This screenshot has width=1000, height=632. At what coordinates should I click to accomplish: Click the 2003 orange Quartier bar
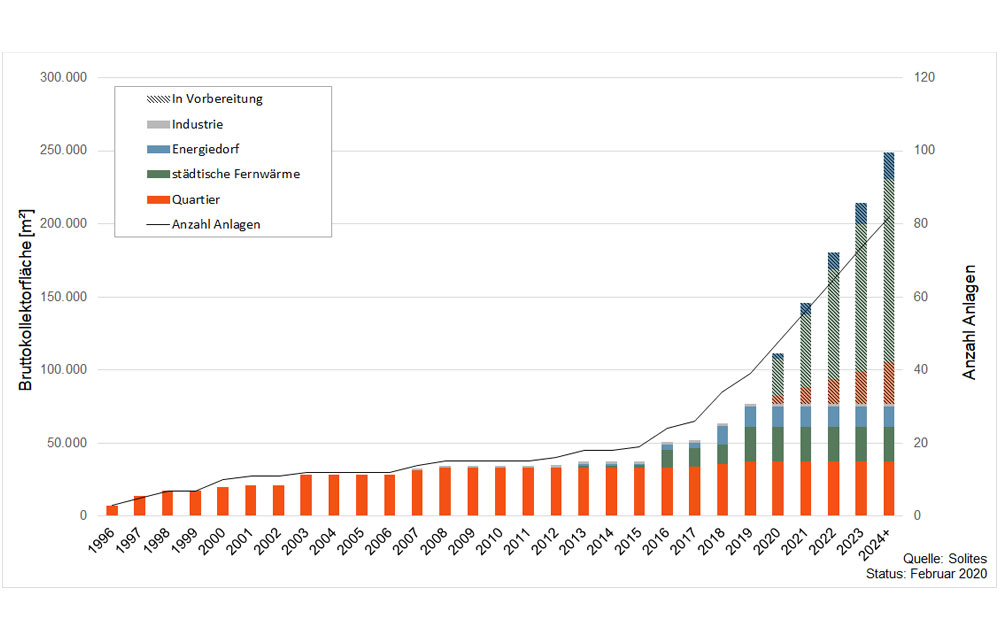(306, 495)
